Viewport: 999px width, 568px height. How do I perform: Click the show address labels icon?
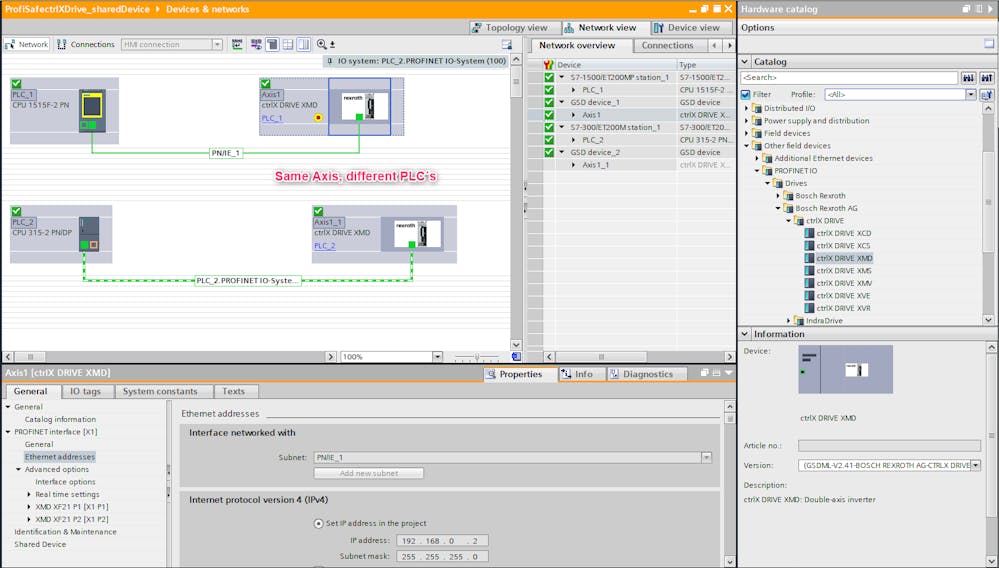(x=256, y=45)
